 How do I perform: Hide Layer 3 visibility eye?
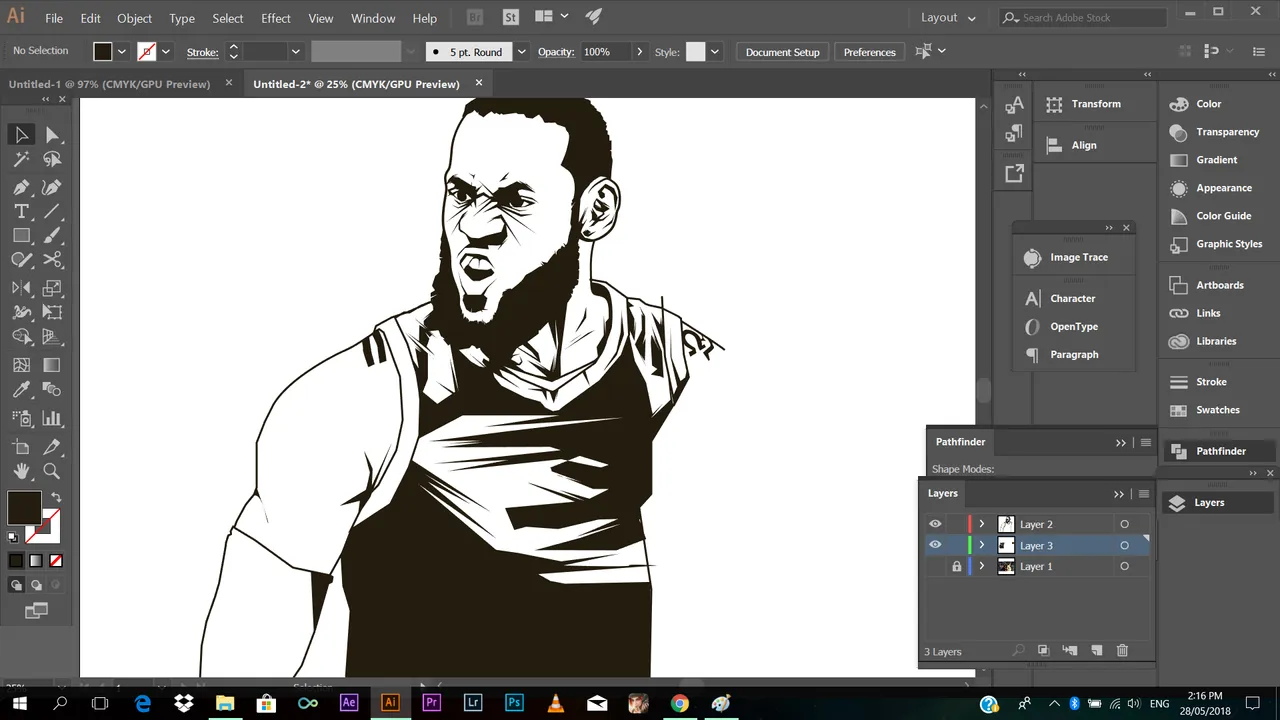coord(935,545)
